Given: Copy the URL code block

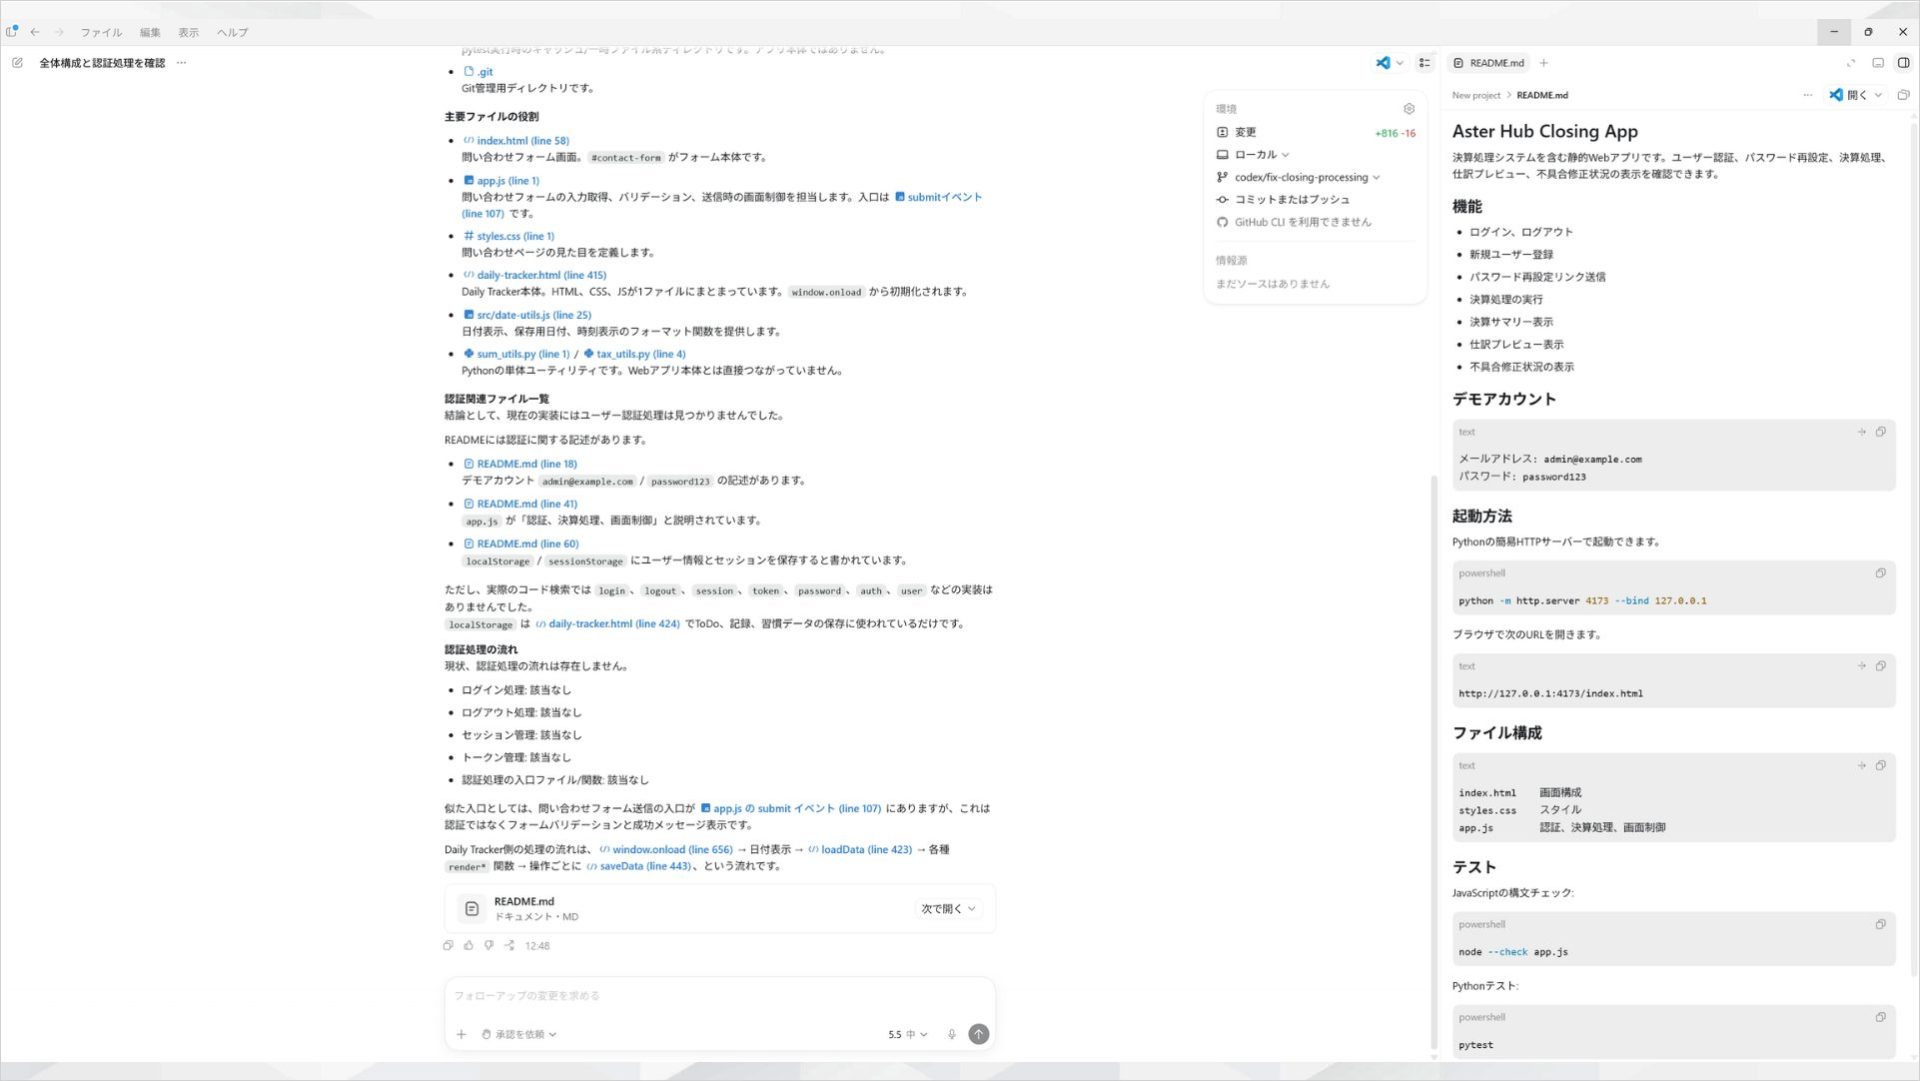Looking at the screenshot, I should [1881, 666].
